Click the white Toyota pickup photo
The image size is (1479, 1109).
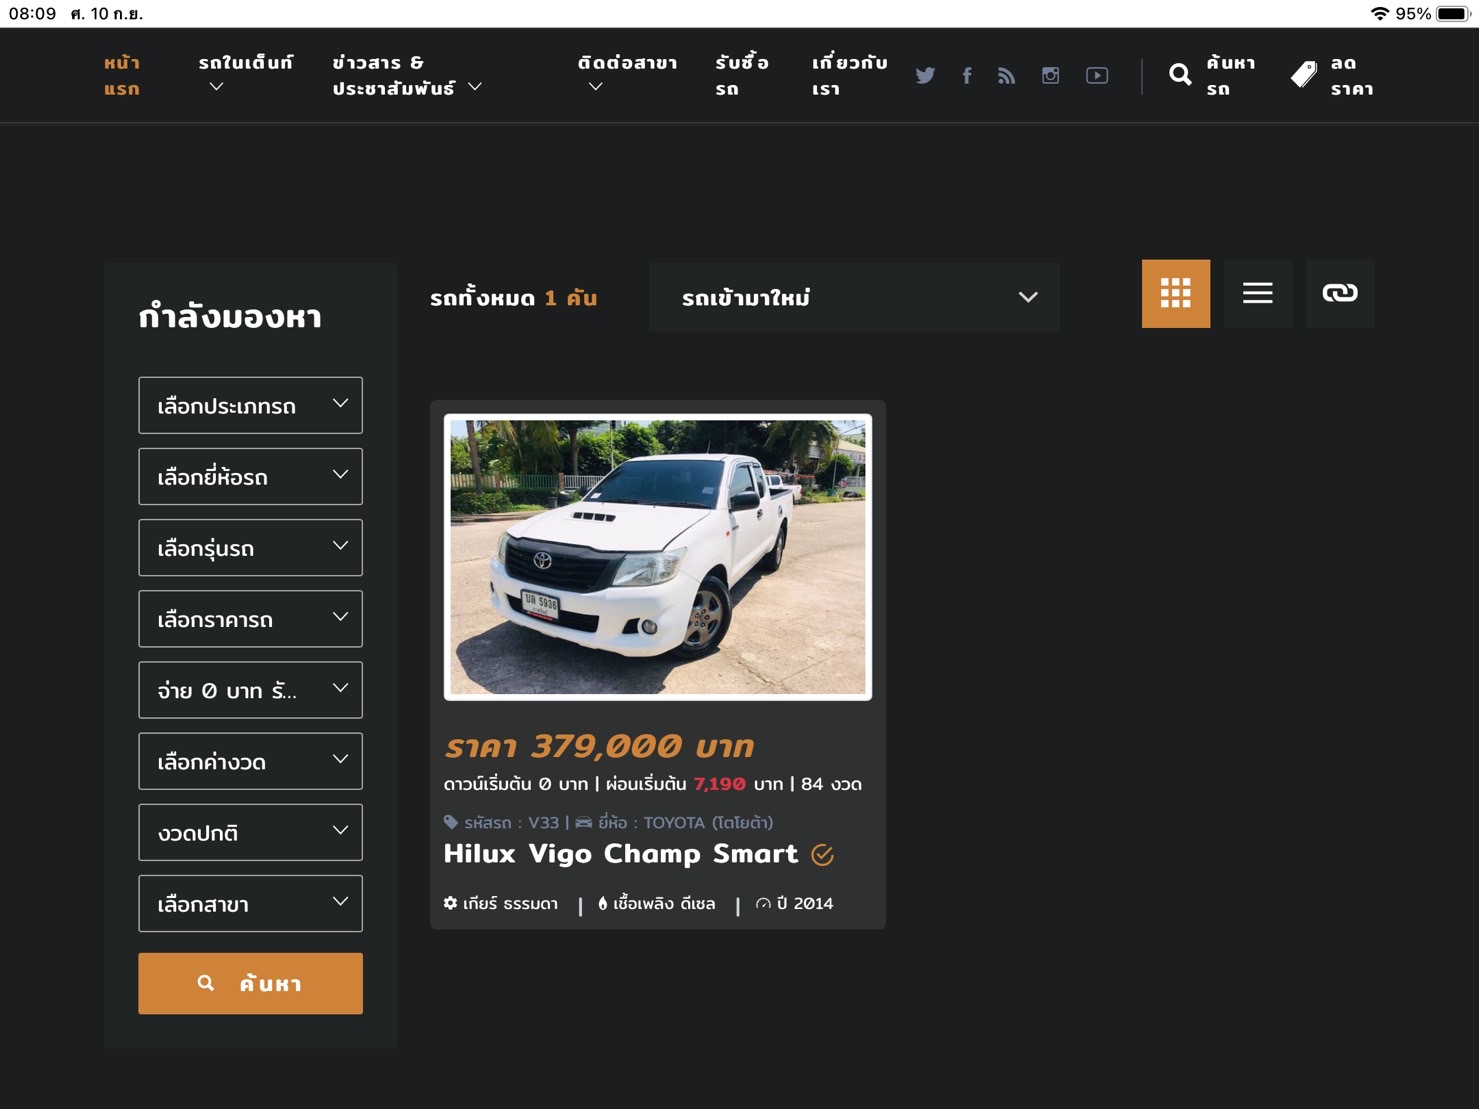(658, 557)
